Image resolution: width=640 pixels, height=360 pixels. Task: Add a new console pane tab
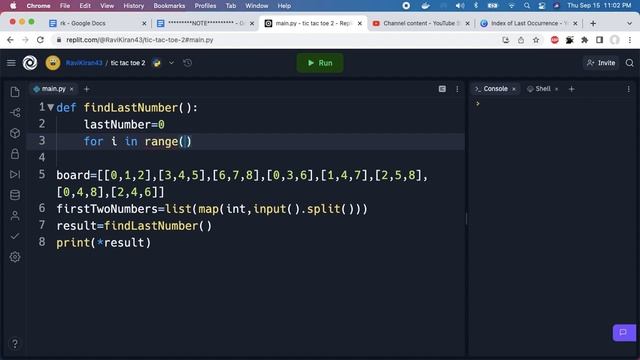click(x=571, y=89)
